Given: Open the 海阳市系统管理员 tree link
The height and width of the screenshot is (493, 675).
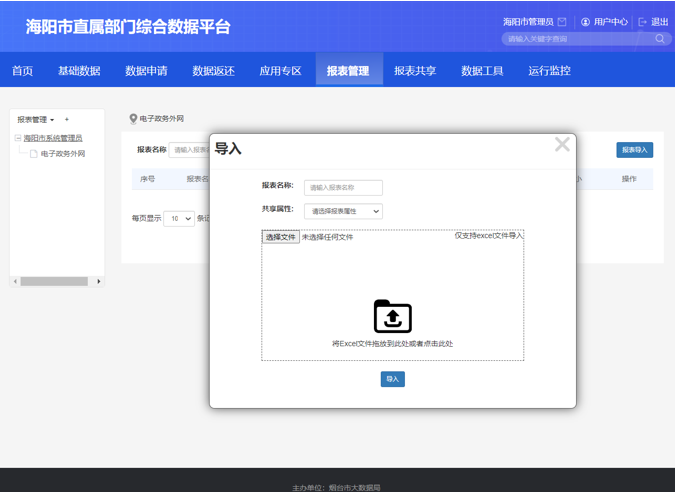Looking at the screenshot, I should tap(53, 138).
